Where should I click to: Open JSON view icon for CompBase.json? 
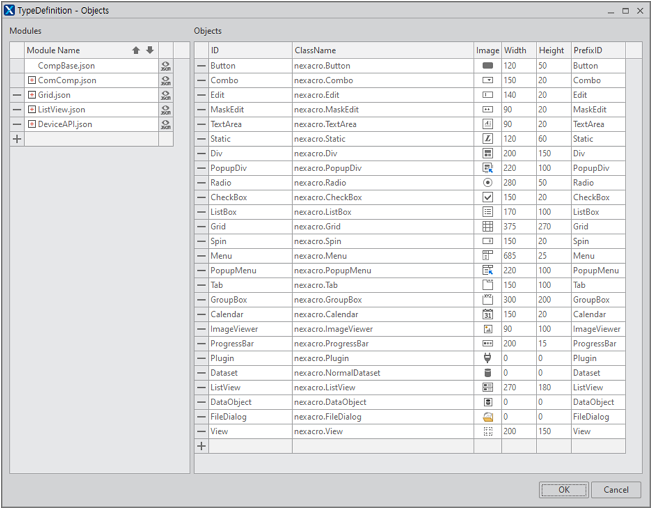(x=166, y=66)
